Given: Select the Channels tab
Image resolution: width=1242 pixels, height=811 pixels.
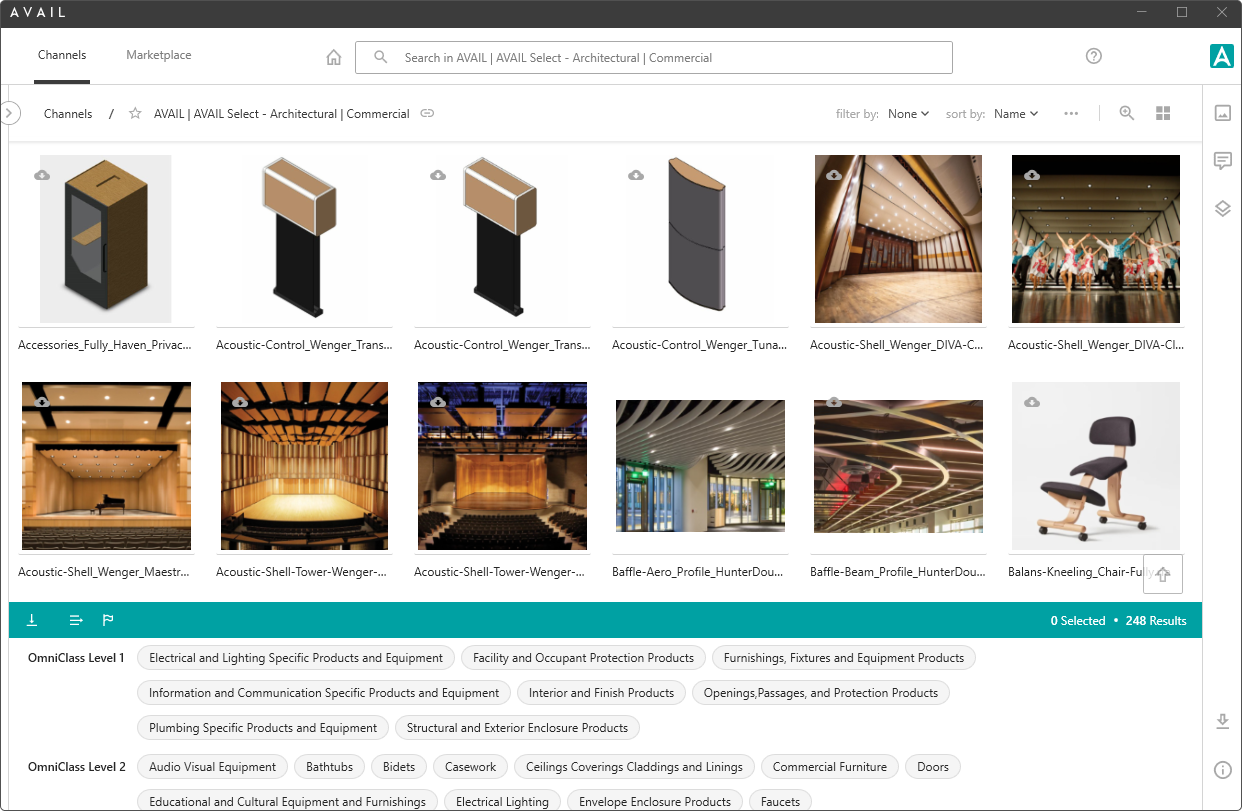Looking at the screenshot, I should coord(62,56).
